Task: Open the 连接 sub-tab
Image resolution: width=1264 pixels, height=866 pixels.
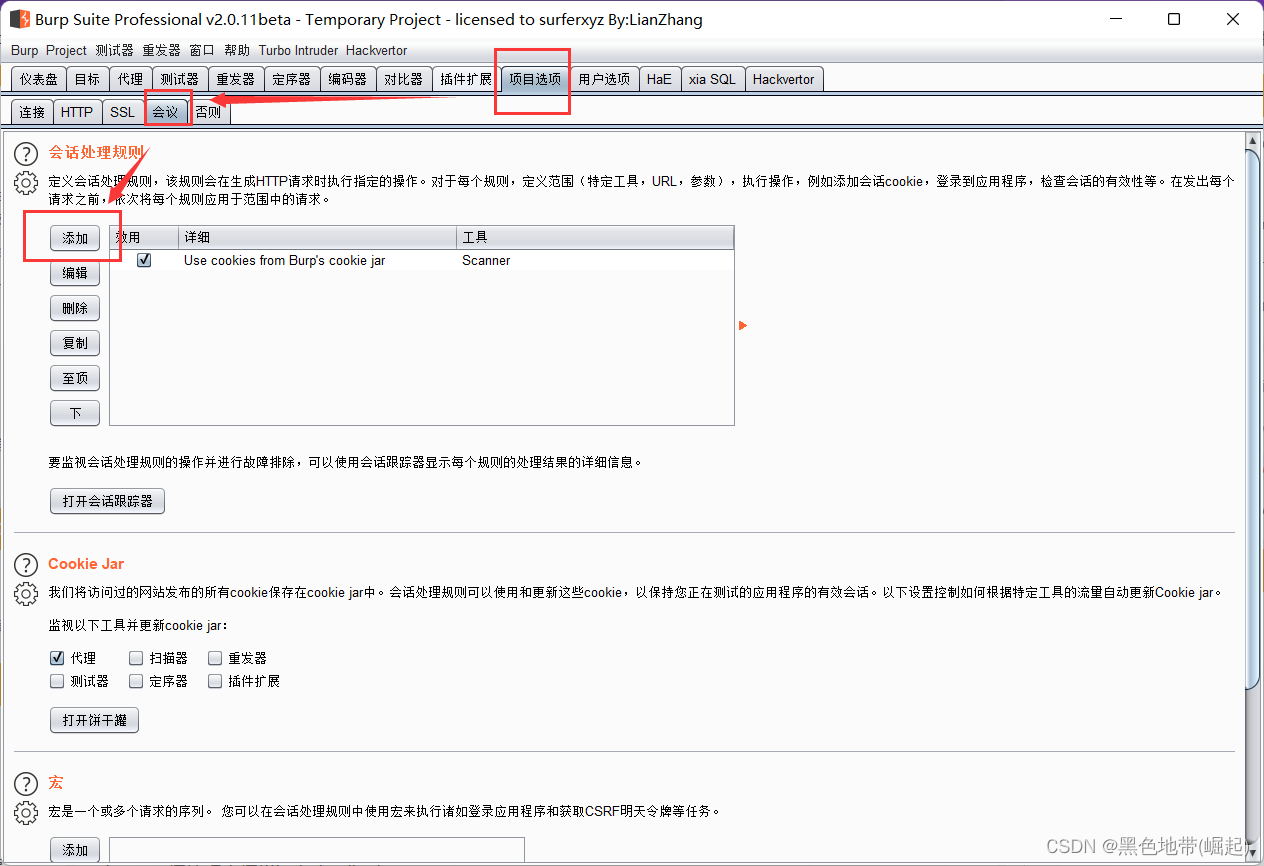Action: [32, 112]
